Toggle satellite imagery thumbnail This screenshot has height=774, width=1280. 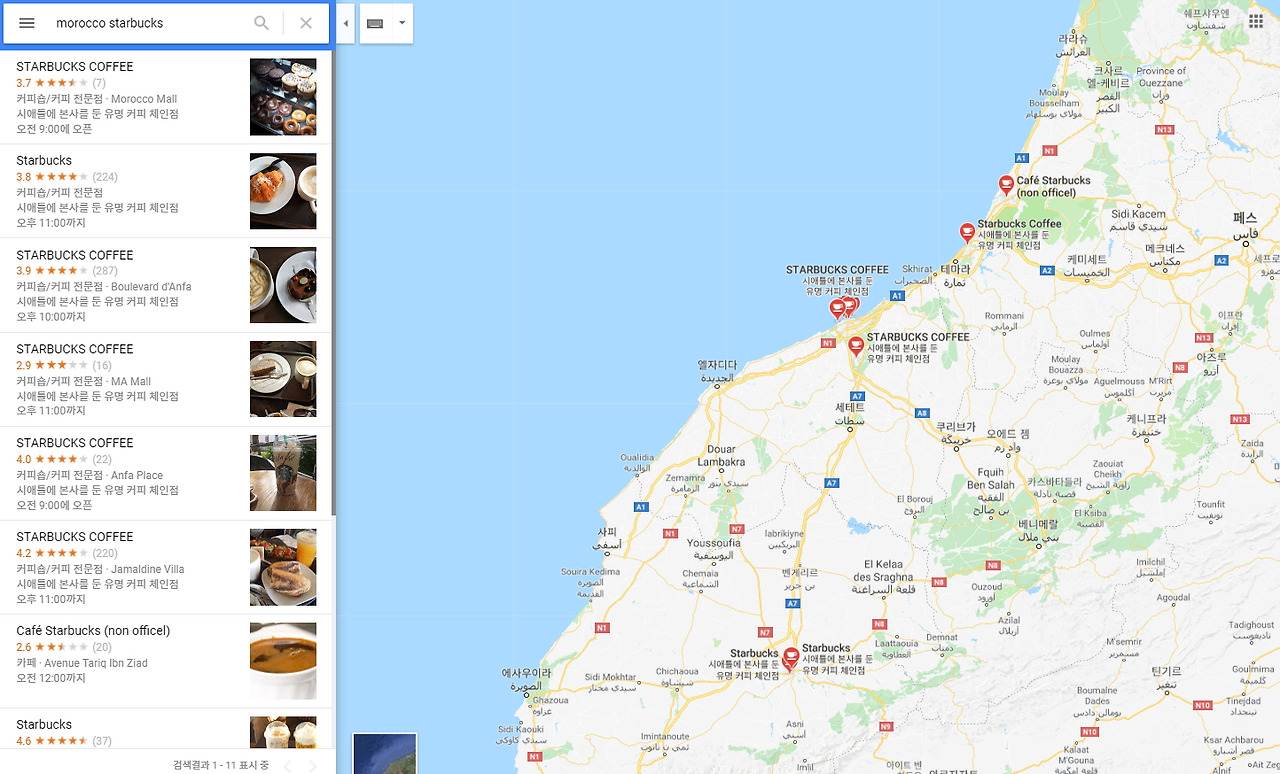click(x=385, y=754)
